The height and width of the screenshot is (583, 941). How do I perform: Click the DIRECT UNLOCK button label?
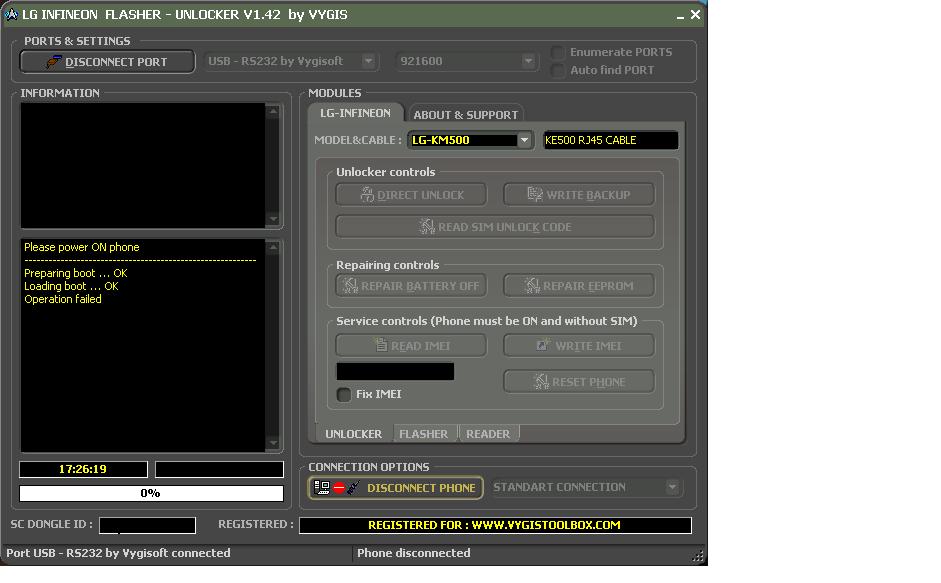pos(421,195)
